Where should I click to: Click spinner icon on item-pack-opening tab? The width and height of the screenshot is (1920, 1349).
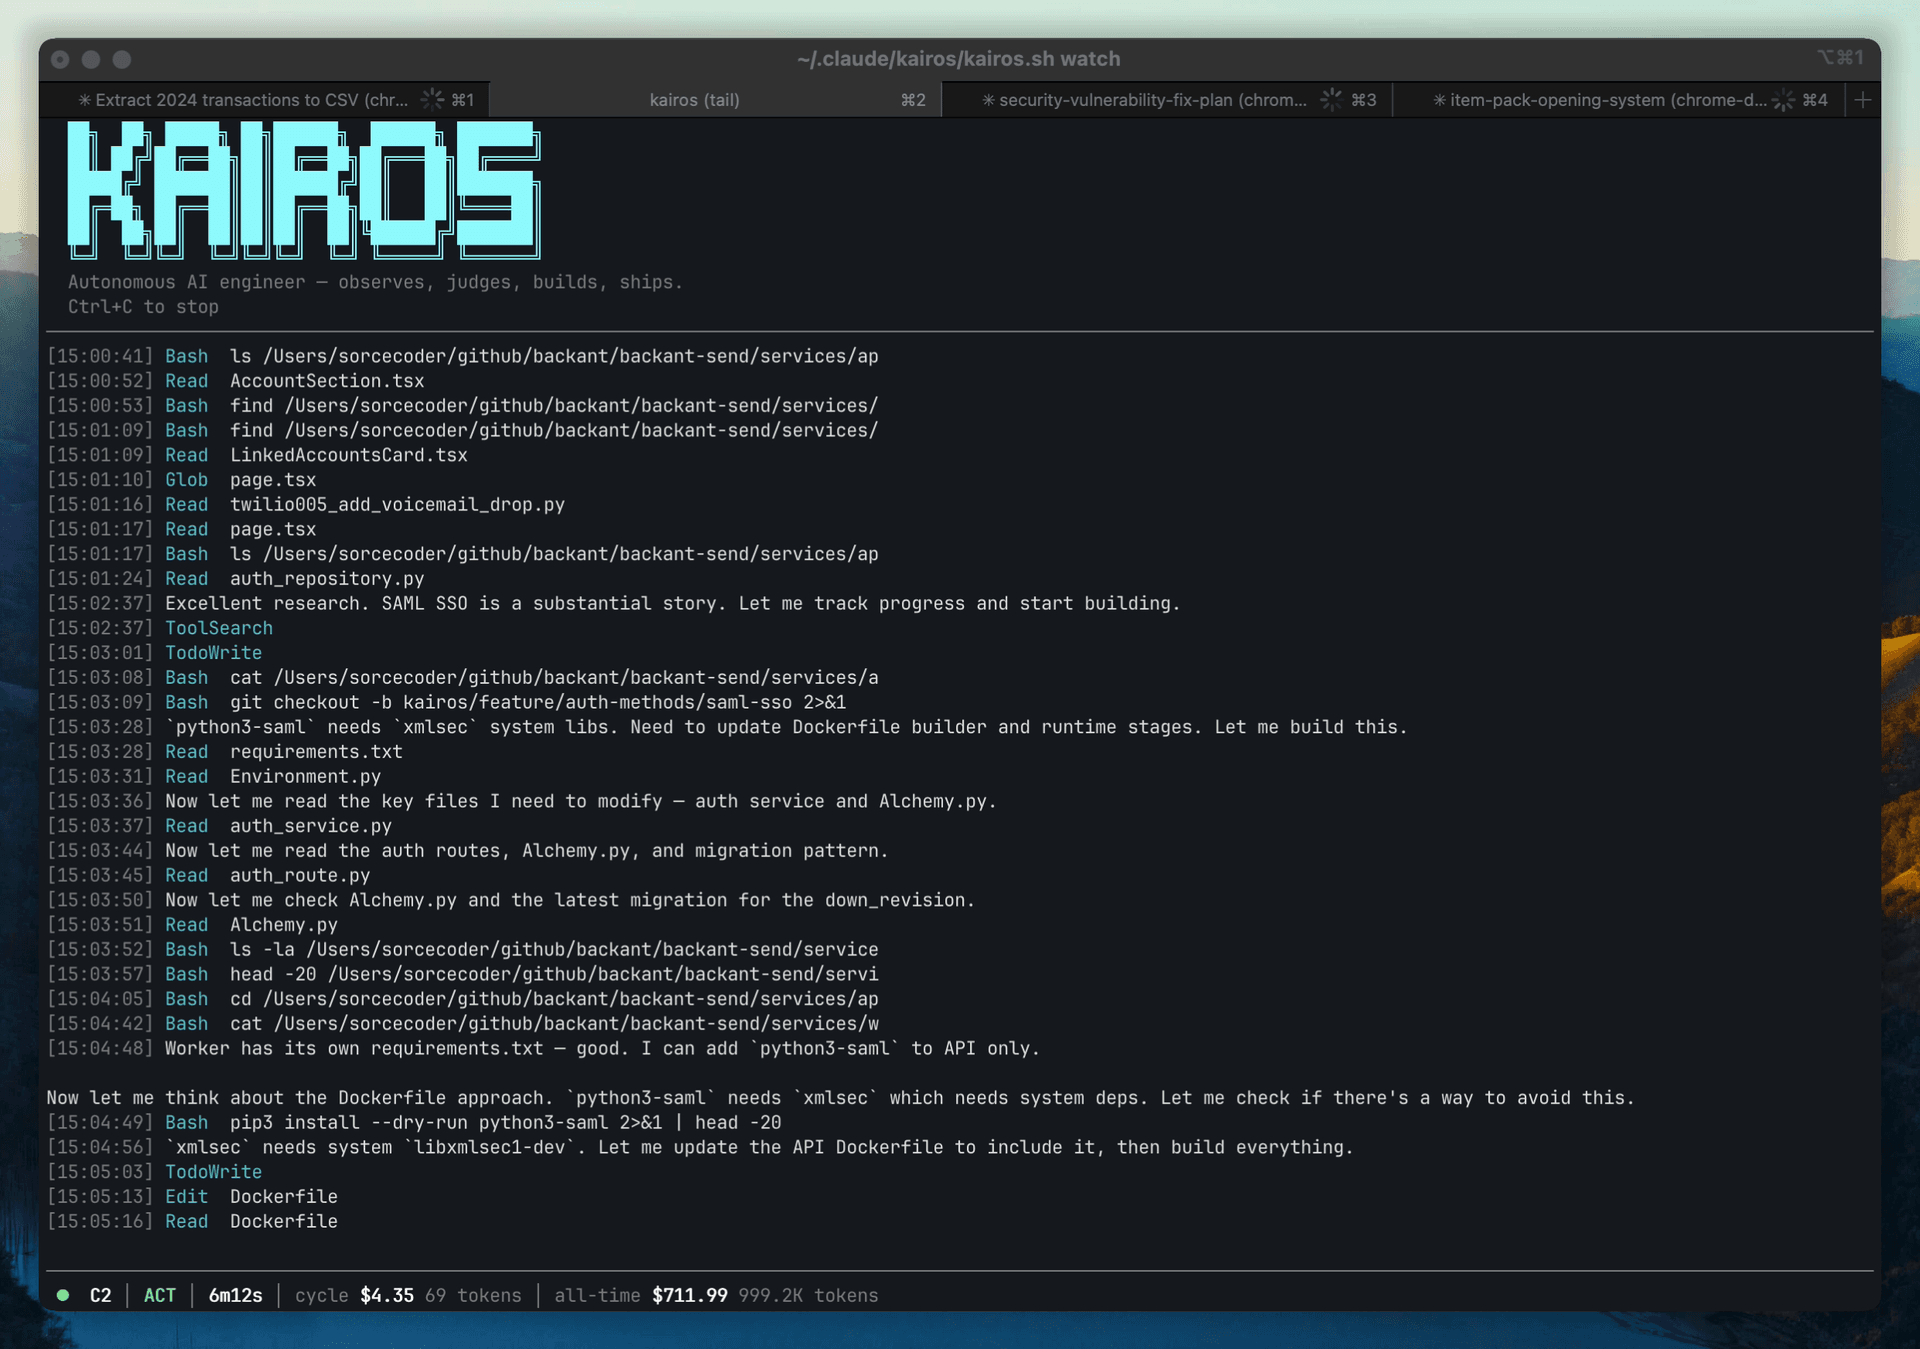click(x=1784, y=100)
